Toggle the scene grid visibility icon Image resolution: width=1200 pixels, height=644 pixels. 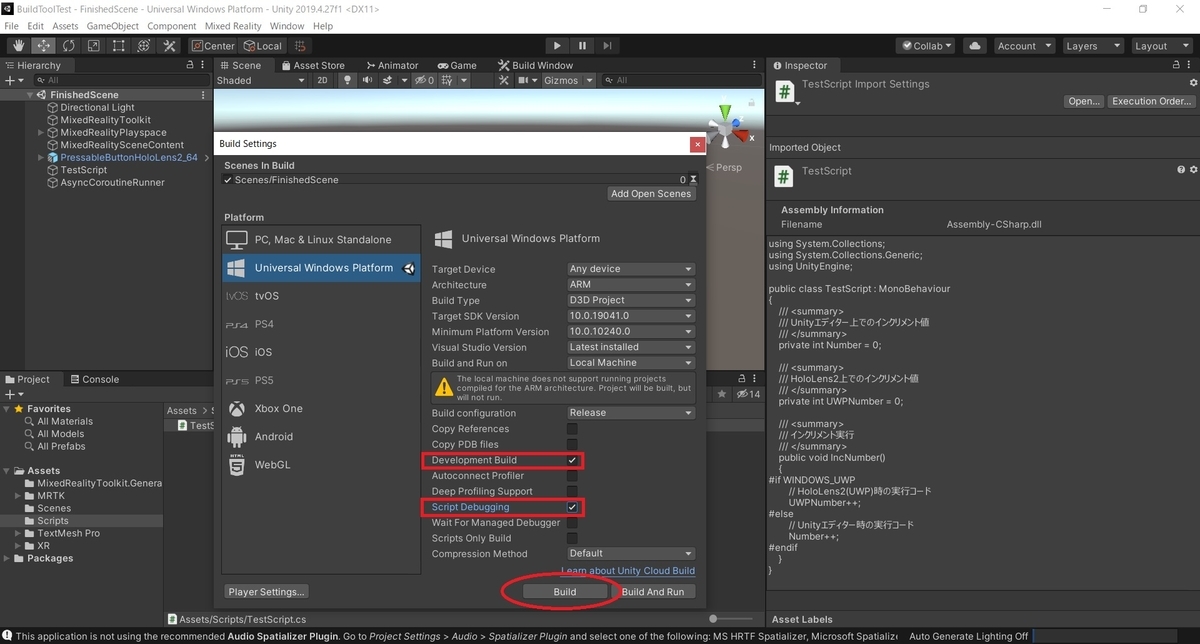pyautogui.click(x=446, y=80)
